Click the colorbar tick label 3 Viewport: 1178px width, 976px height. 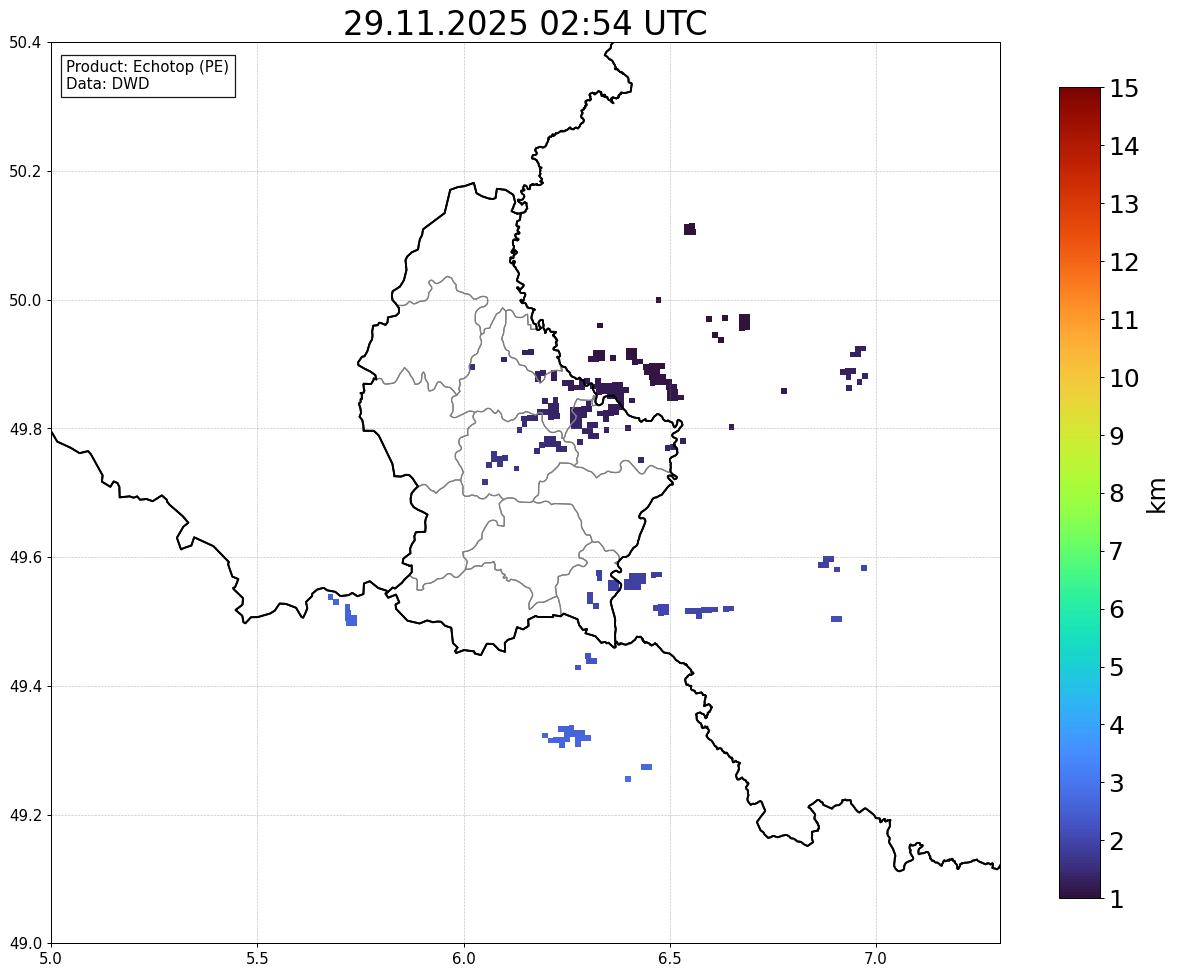[1117, 783]
